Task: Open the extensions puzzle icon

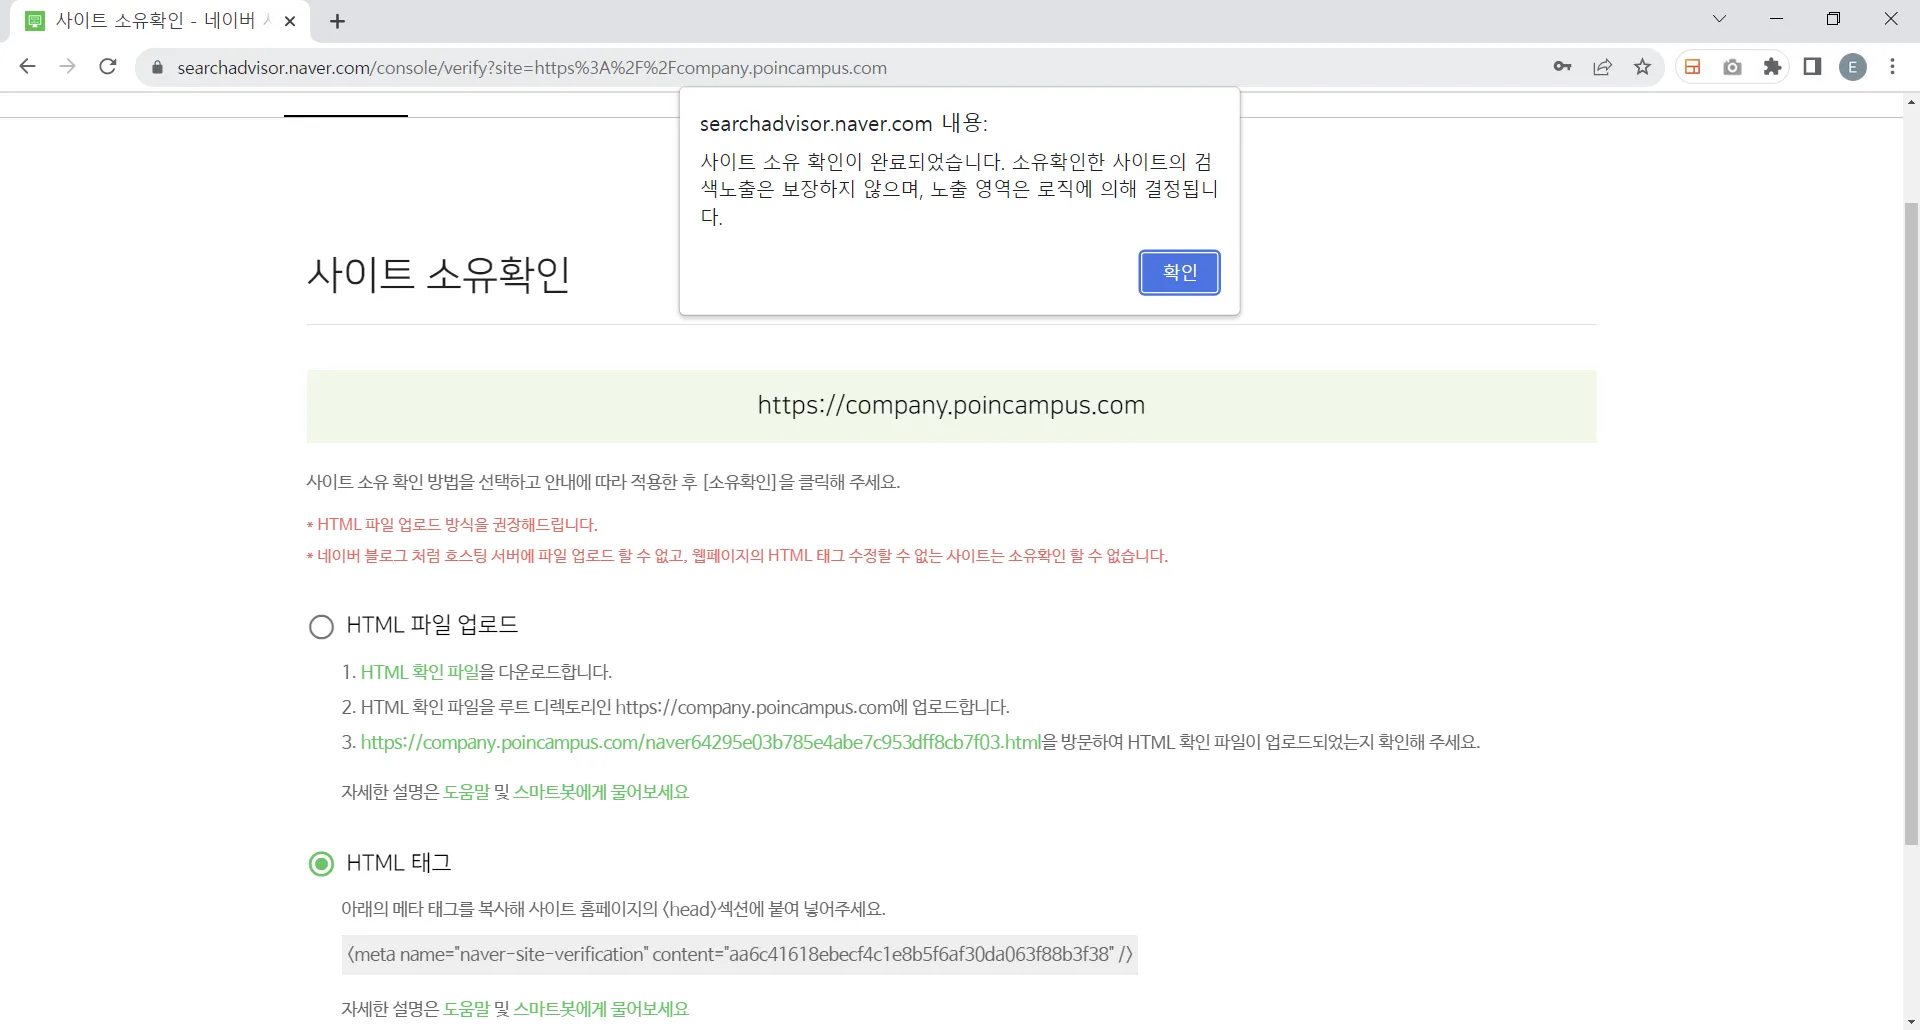Action: click(1772, 67)
